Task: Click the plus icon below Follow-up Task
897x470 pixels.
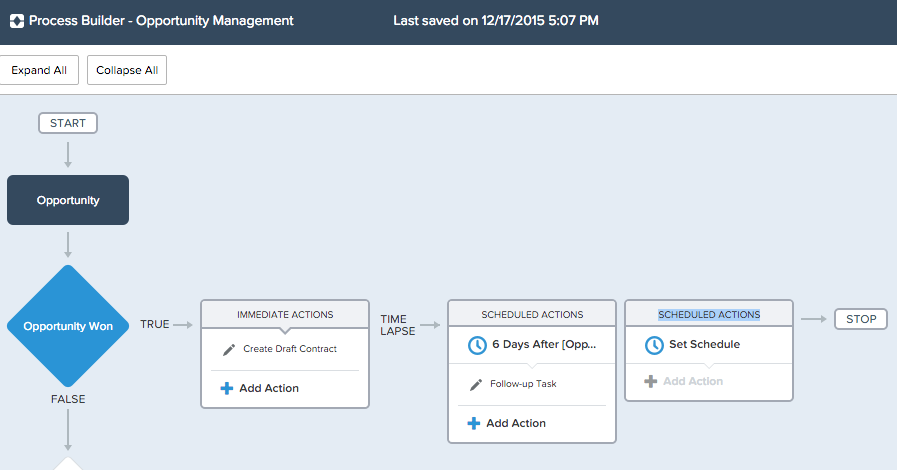Action: pos(474,423)
